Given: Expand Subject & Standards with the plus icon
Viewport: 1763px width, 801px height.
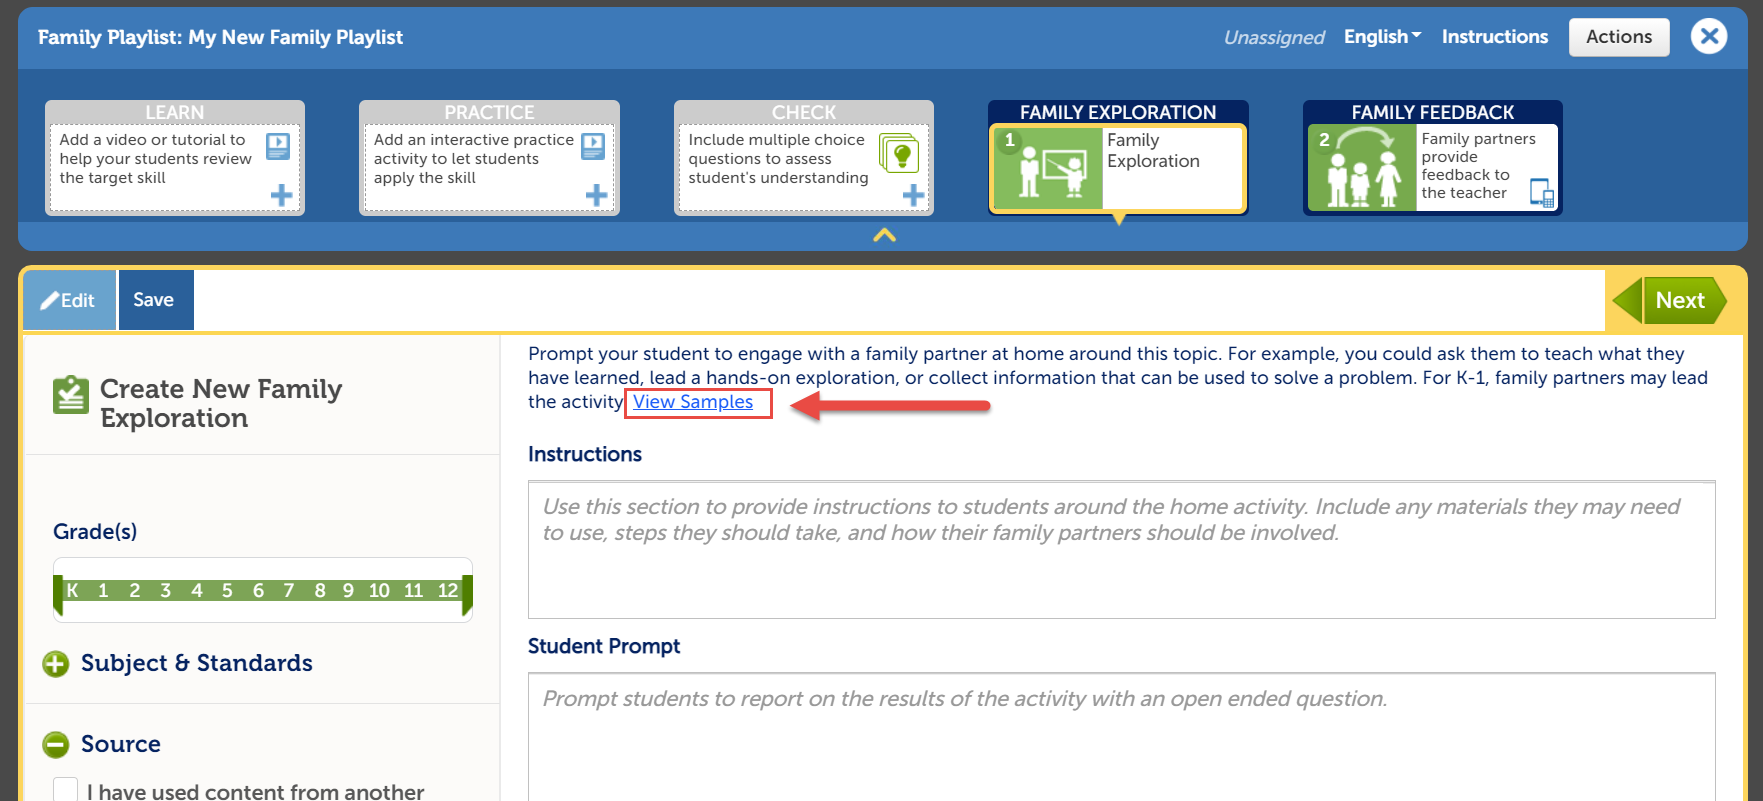Looking at the screenshot, I should click(x=56, y=664).
